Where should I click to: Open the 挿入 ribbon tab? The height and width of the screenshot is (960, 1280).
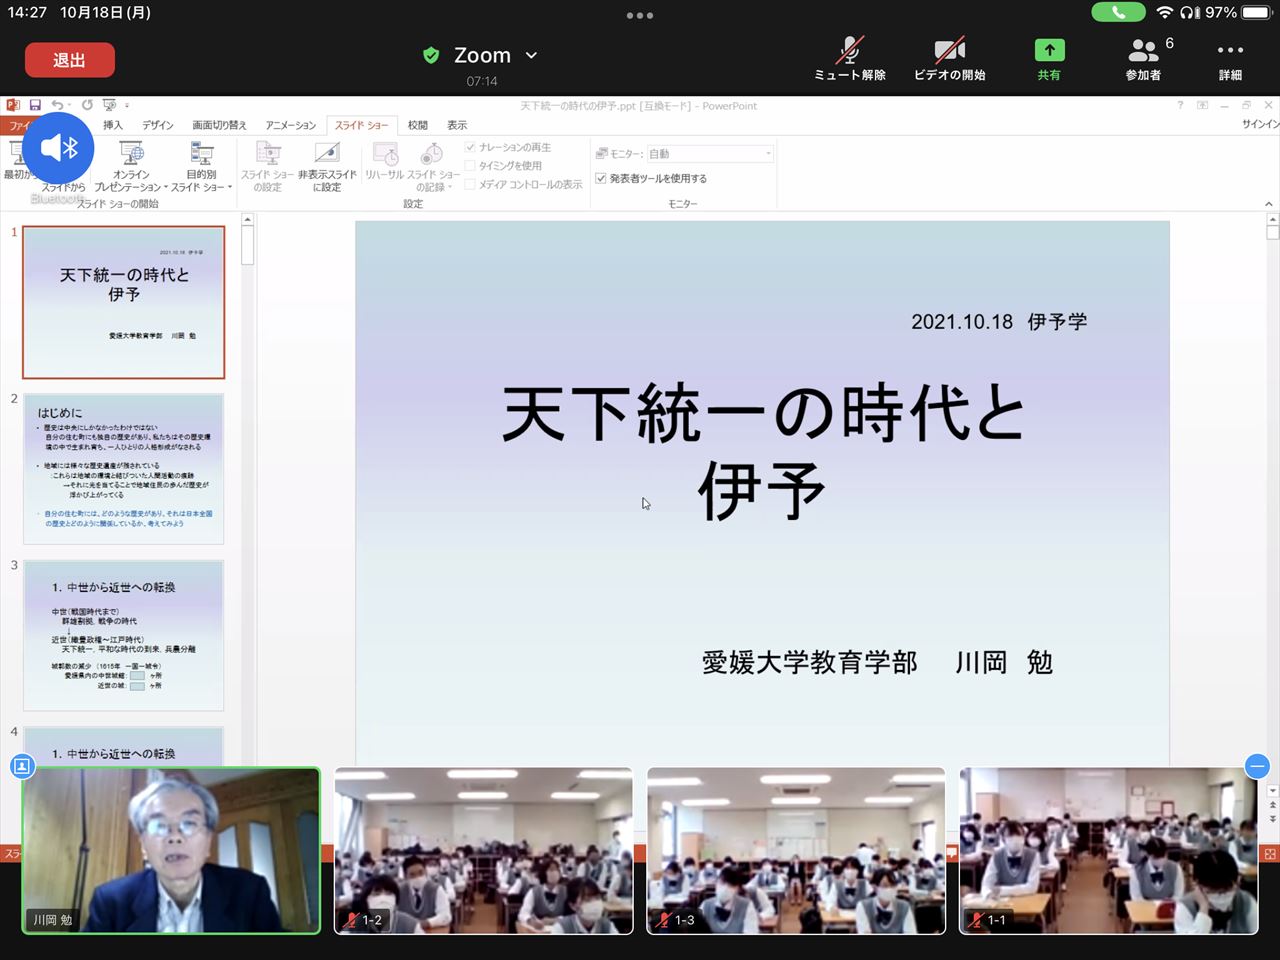pyautogui.click(x=113, y=125)
